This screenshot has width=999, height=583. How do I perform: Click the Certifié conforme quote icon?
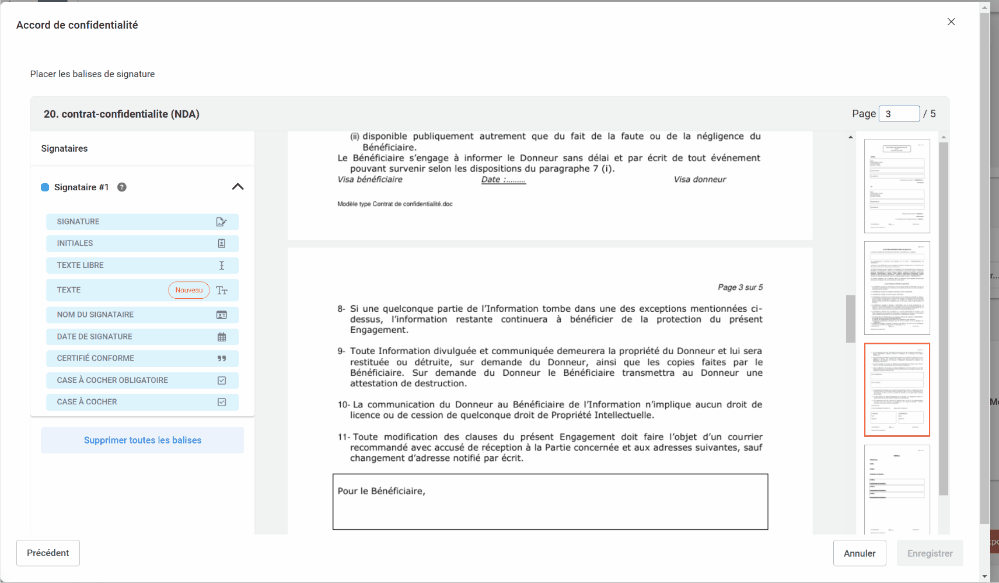point(221,359)
